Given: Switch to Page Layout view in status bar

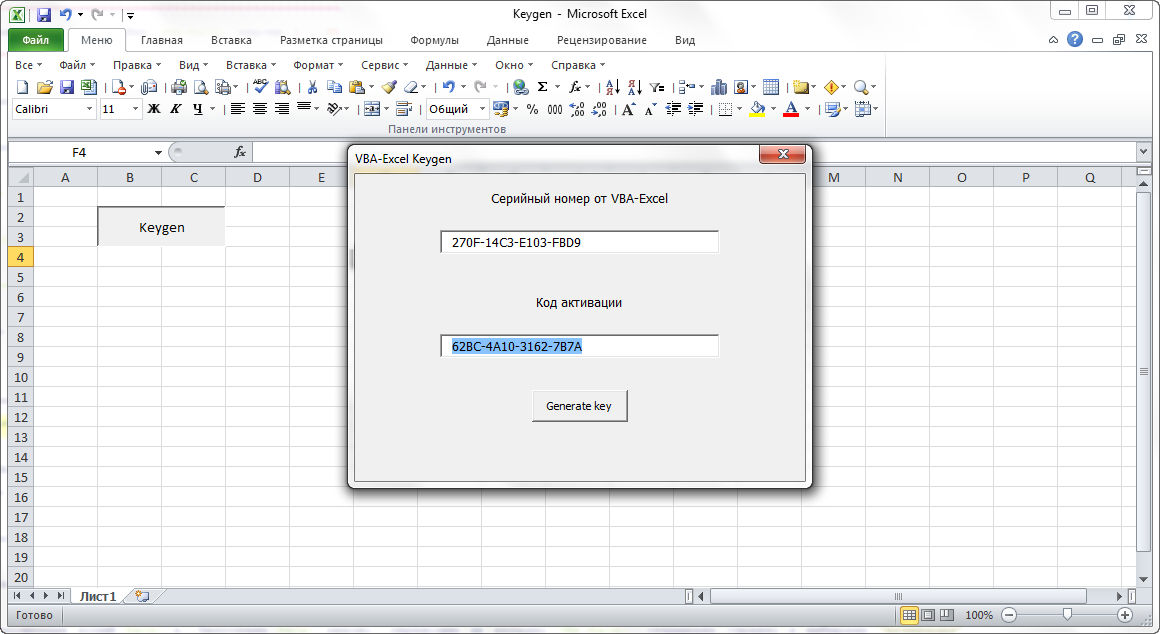Looking at the screenshot, I should click(928, 615).
